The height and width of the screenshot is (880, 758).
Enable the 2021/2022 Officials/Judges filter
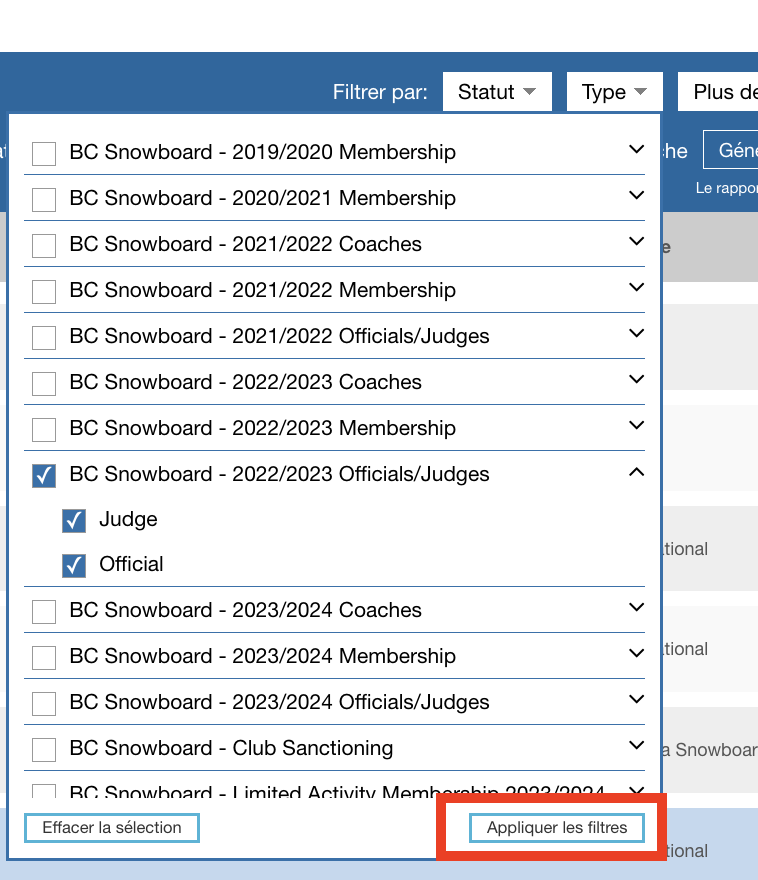[x=43, y=336]
